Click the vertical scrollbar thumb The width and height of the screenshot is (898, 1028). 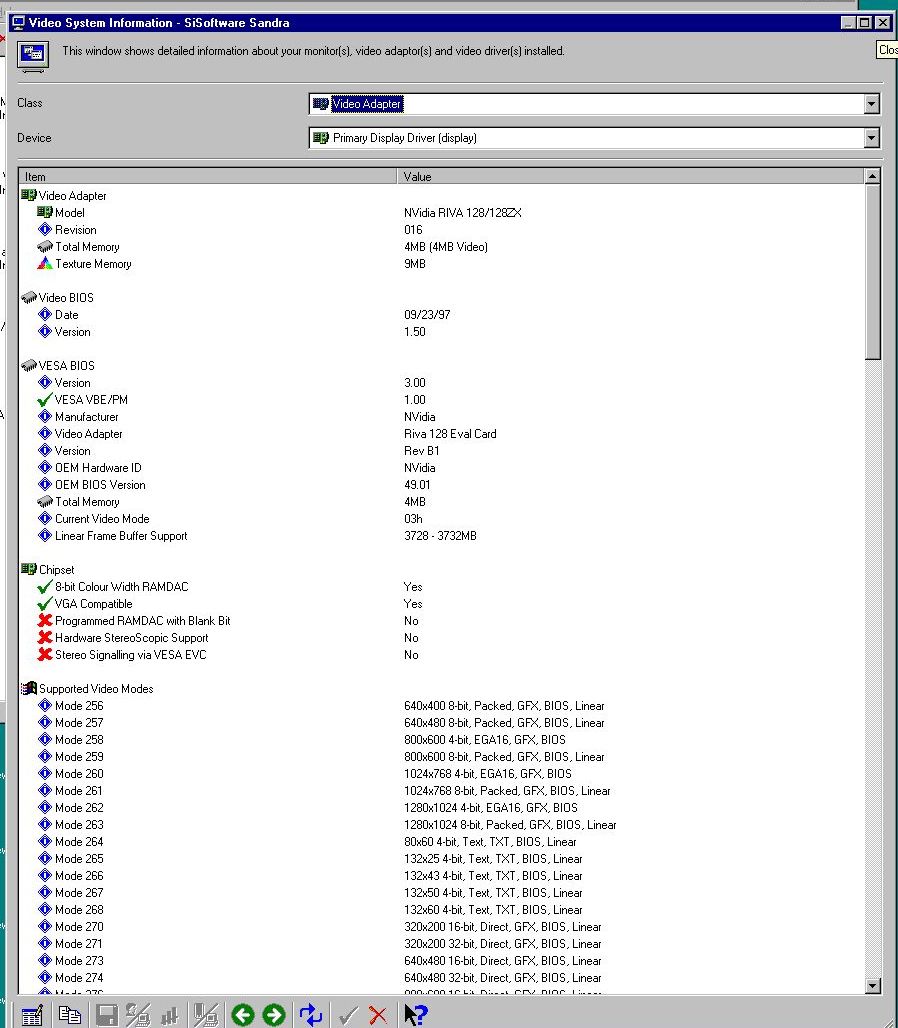872,271
